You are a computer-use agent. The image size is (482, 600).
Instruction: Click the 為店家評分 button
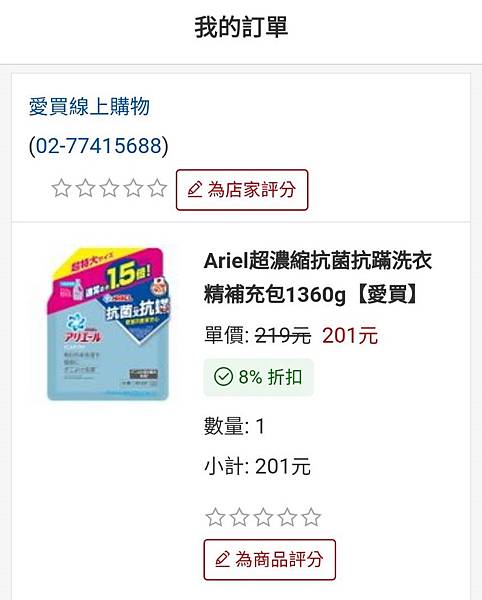tap(242, 190)
